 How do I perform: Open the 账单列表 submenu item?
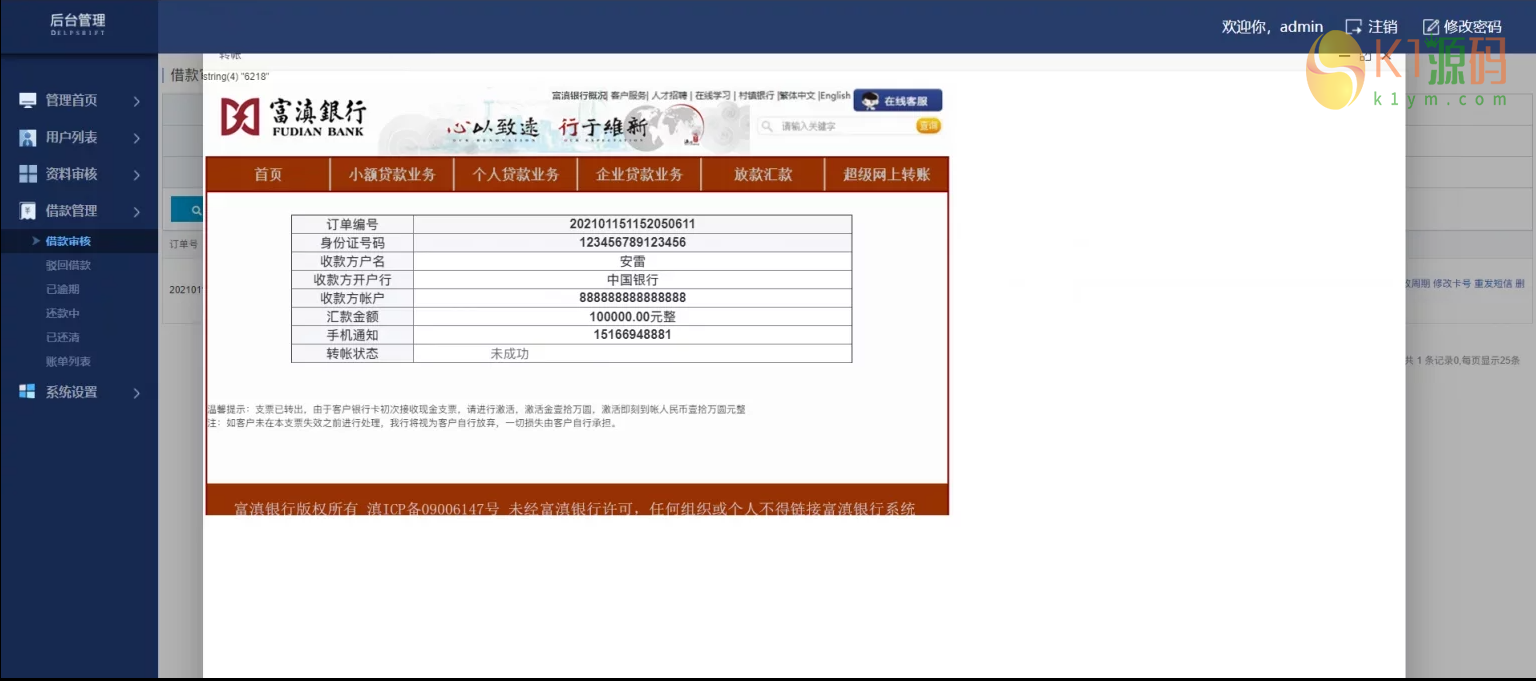tap(68, 361)
